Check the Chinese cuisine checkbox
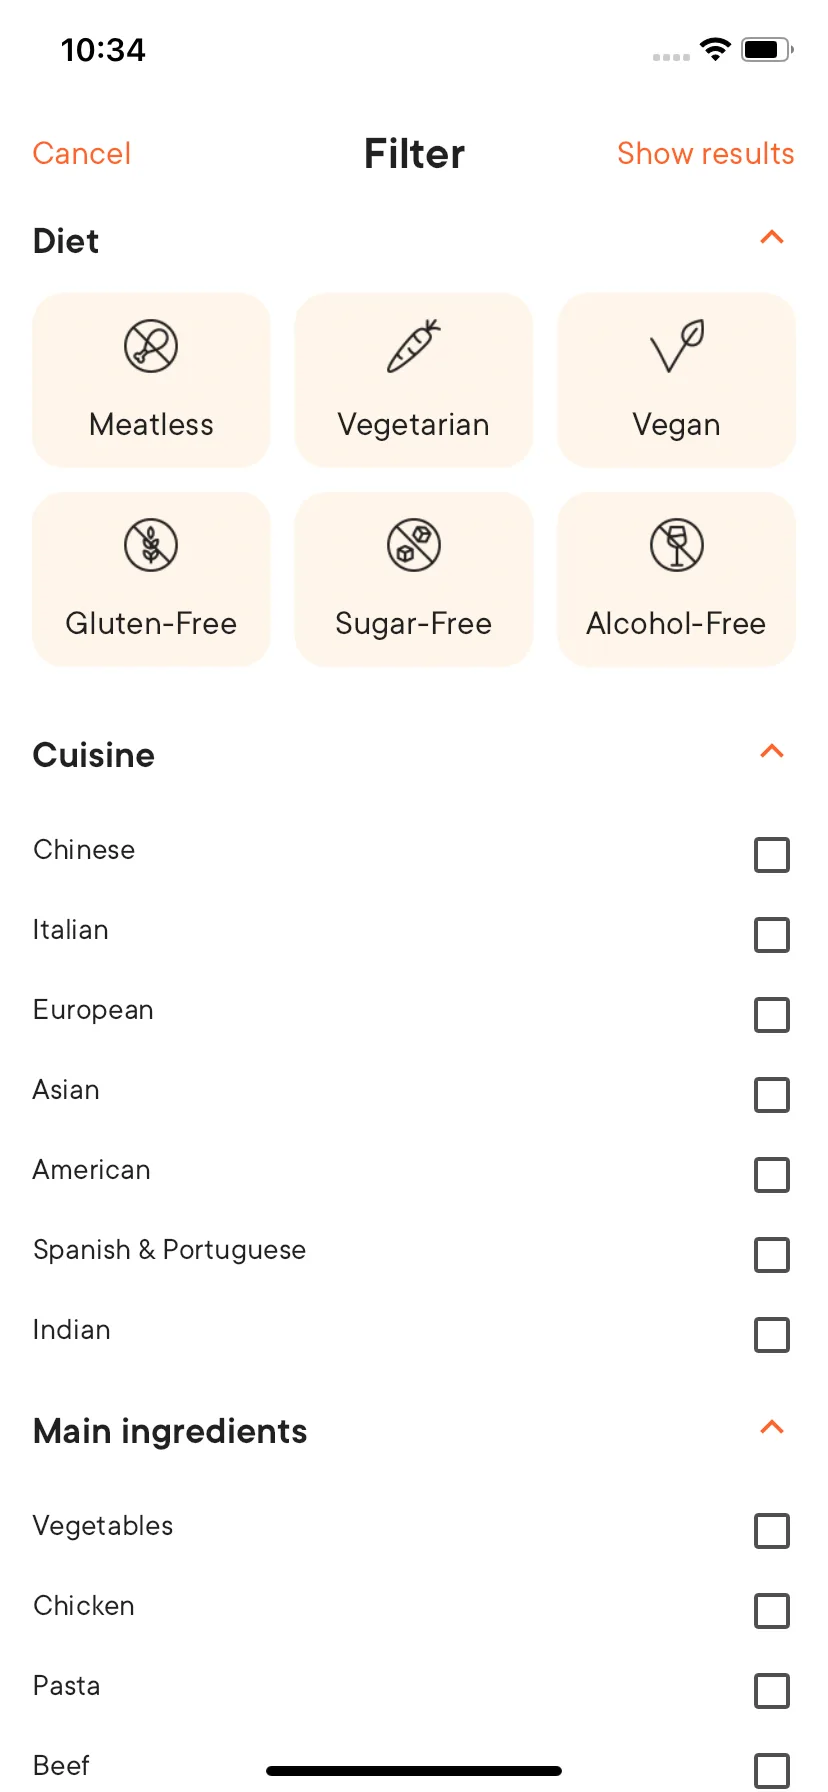 click(x=772, y=855)
